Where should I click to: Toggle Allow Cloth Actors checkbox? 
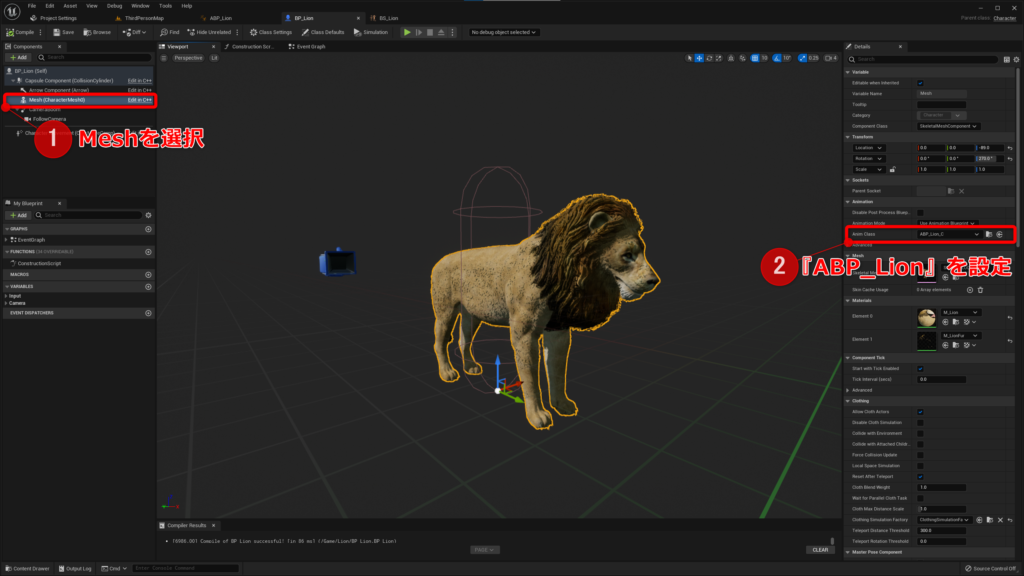[920, 412]
